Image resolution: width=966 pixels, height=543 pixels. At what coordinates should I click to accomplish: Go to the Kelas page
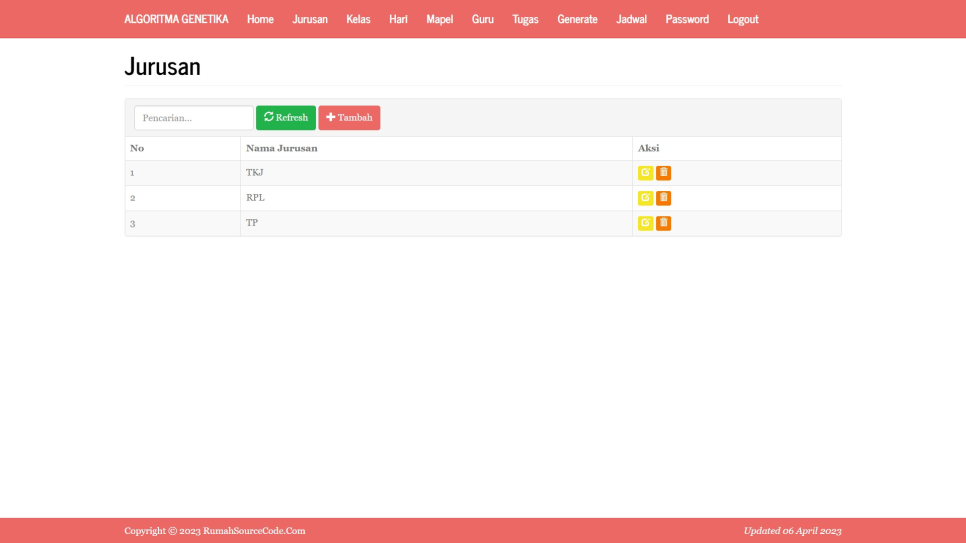358,19
